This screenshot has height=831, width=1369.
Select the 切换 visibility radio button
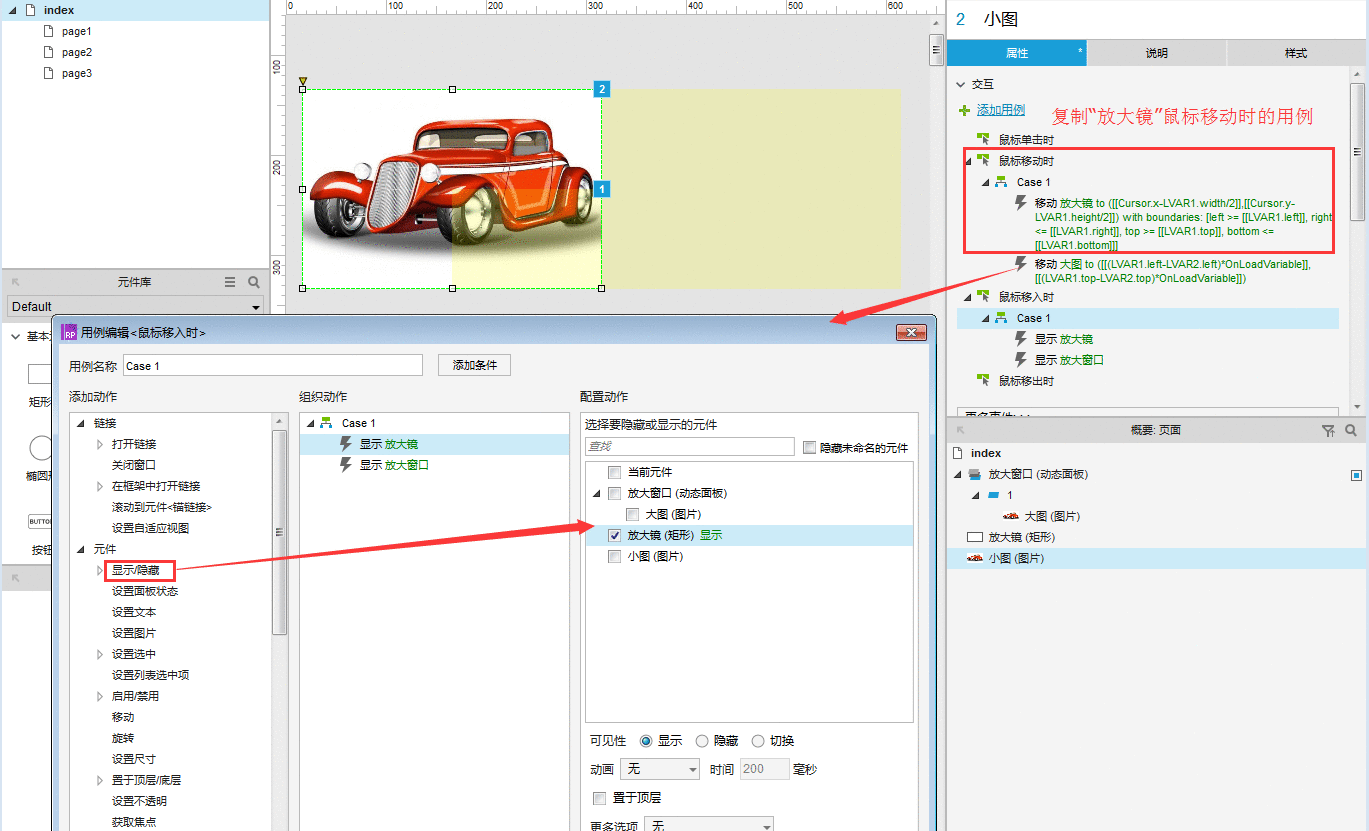758,741
